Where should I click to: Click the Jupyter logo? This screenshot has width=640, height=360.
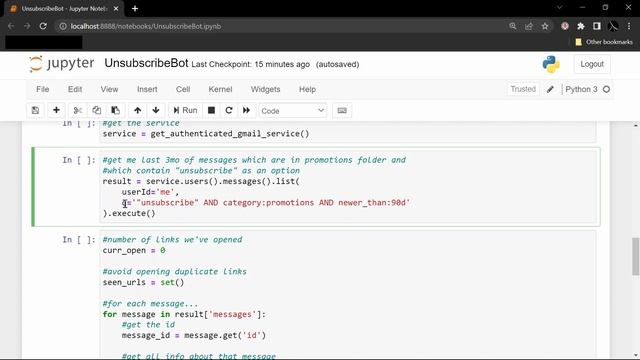point(61,64)
